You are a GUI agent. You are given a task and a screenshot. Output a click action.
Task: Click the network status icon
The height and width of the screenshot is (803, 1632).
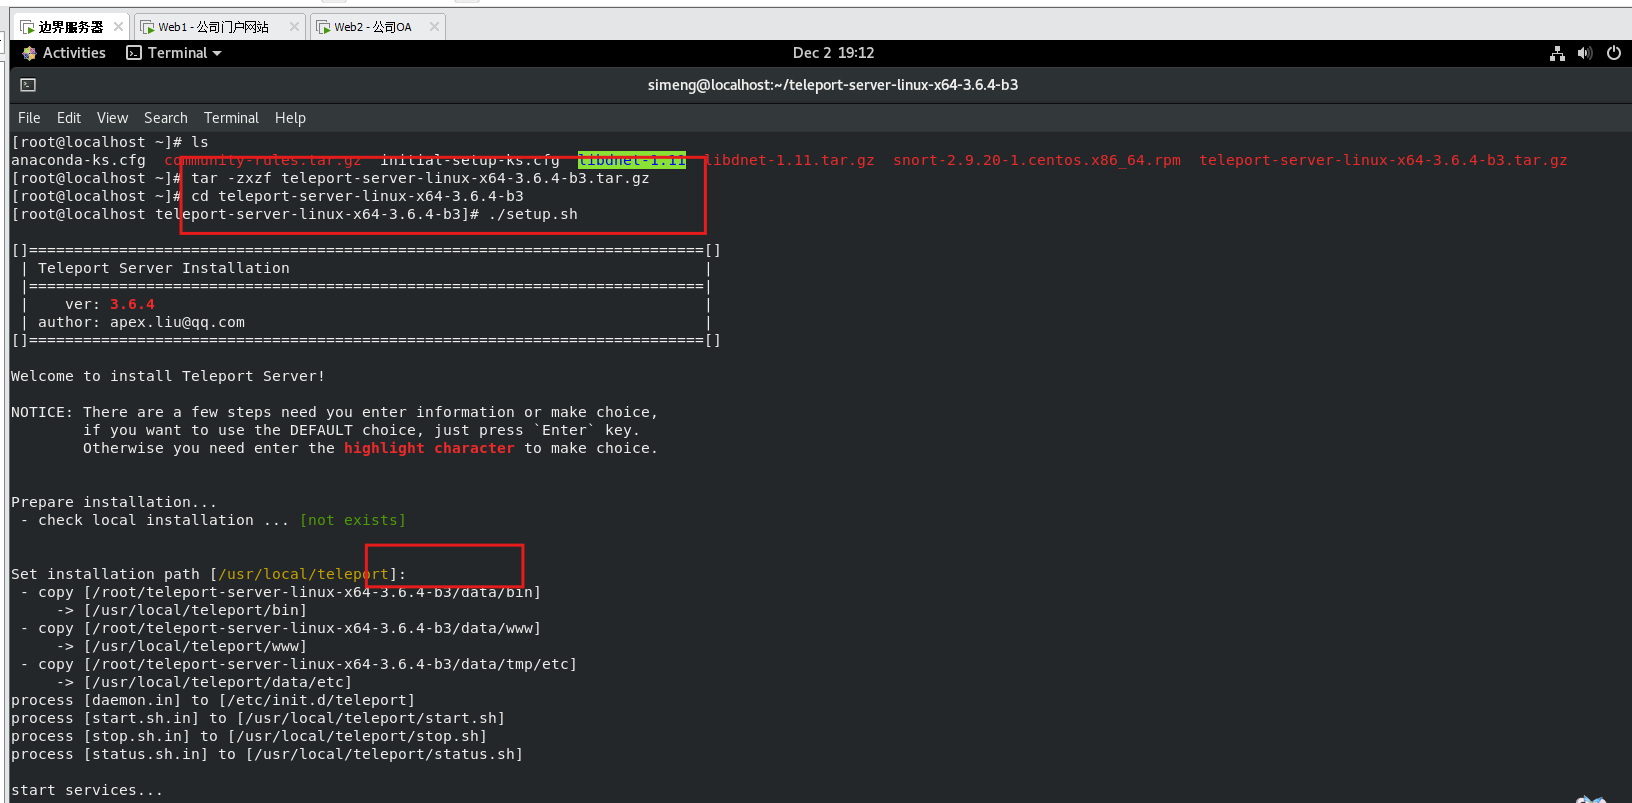(x=1557, y=53)
